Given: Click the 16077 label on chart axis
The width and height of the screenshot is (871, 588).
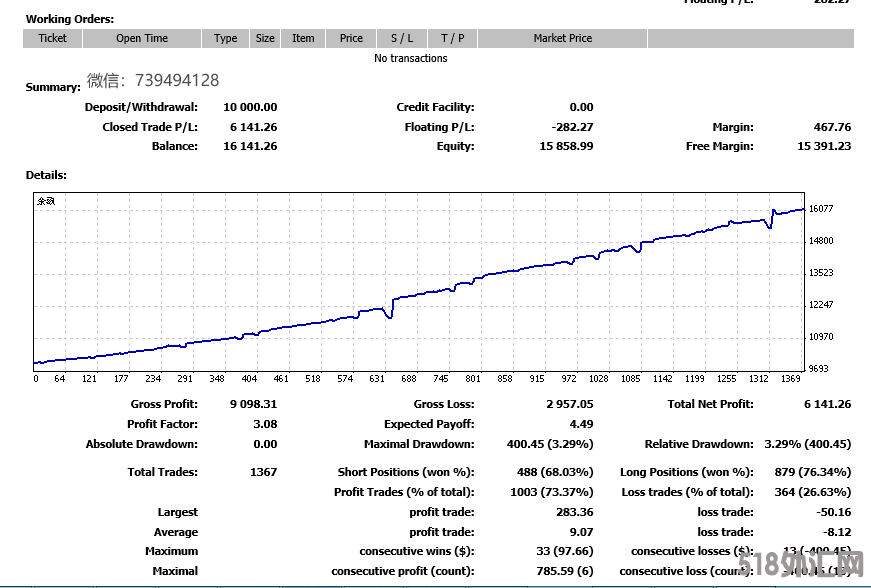Looking at the screenshot, I should [x=820, y=209].
